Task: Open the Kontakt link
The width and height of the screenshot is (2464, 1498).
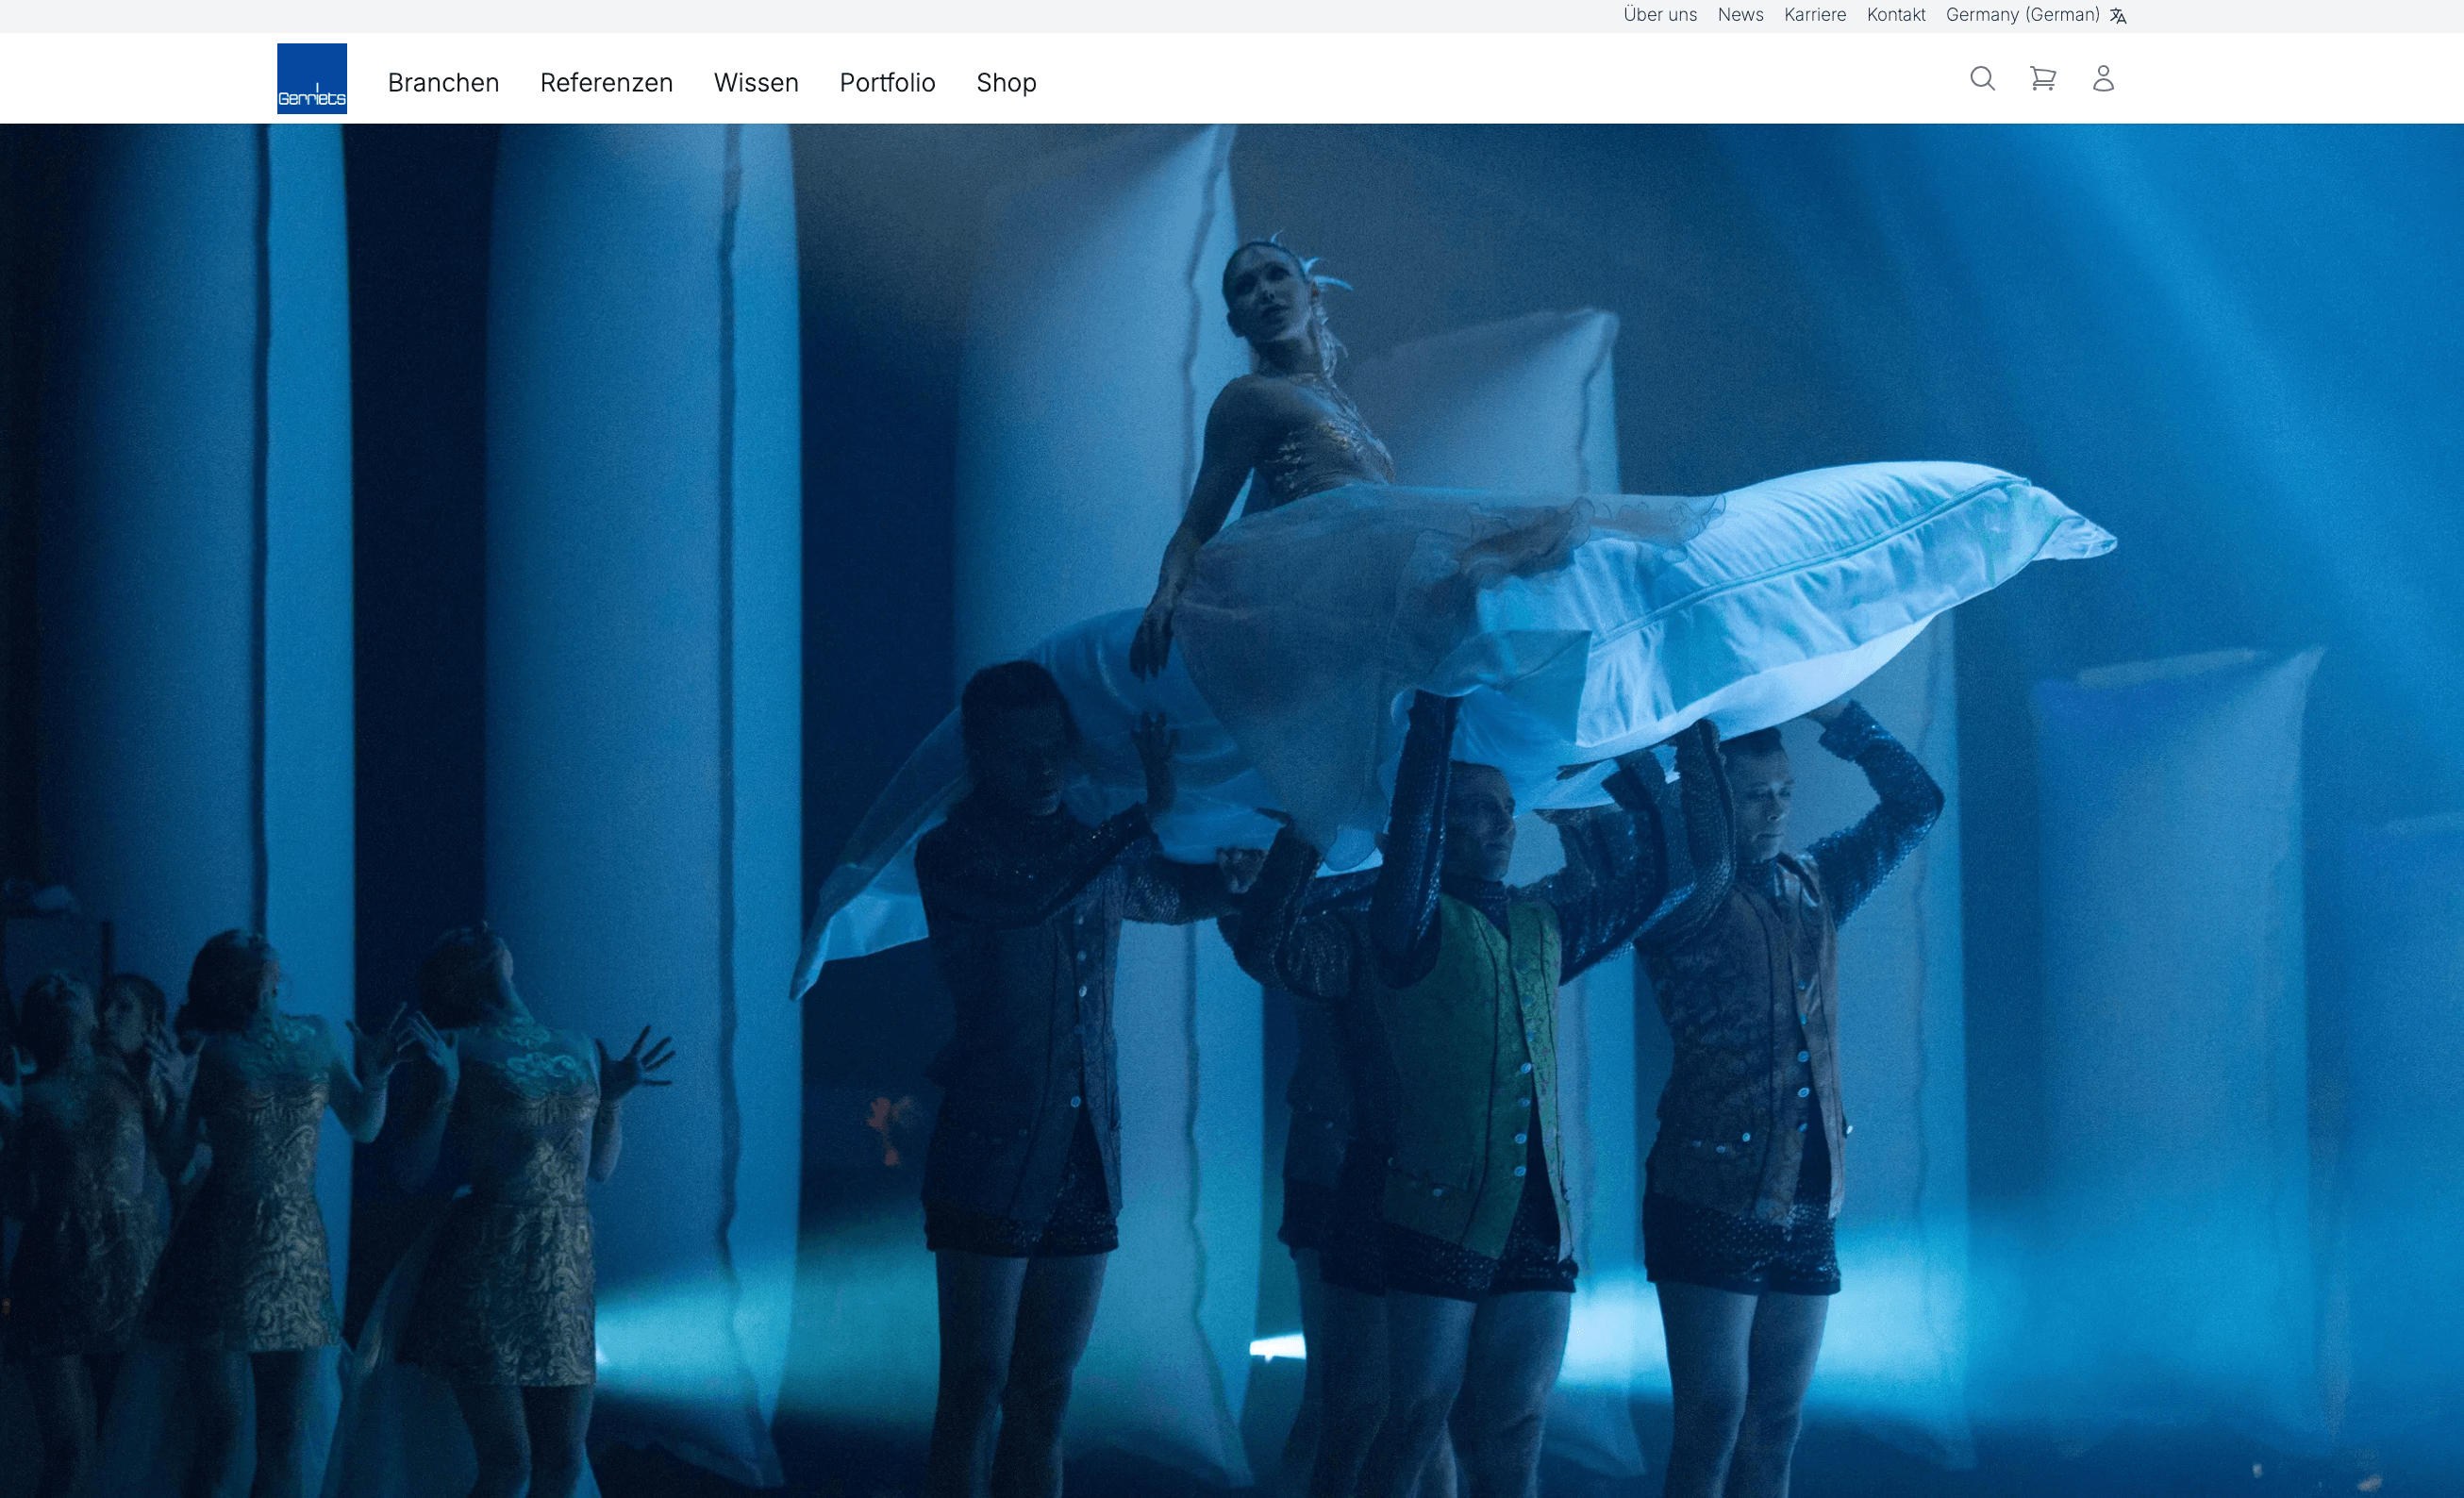Action: click(x=1895, y=15)
